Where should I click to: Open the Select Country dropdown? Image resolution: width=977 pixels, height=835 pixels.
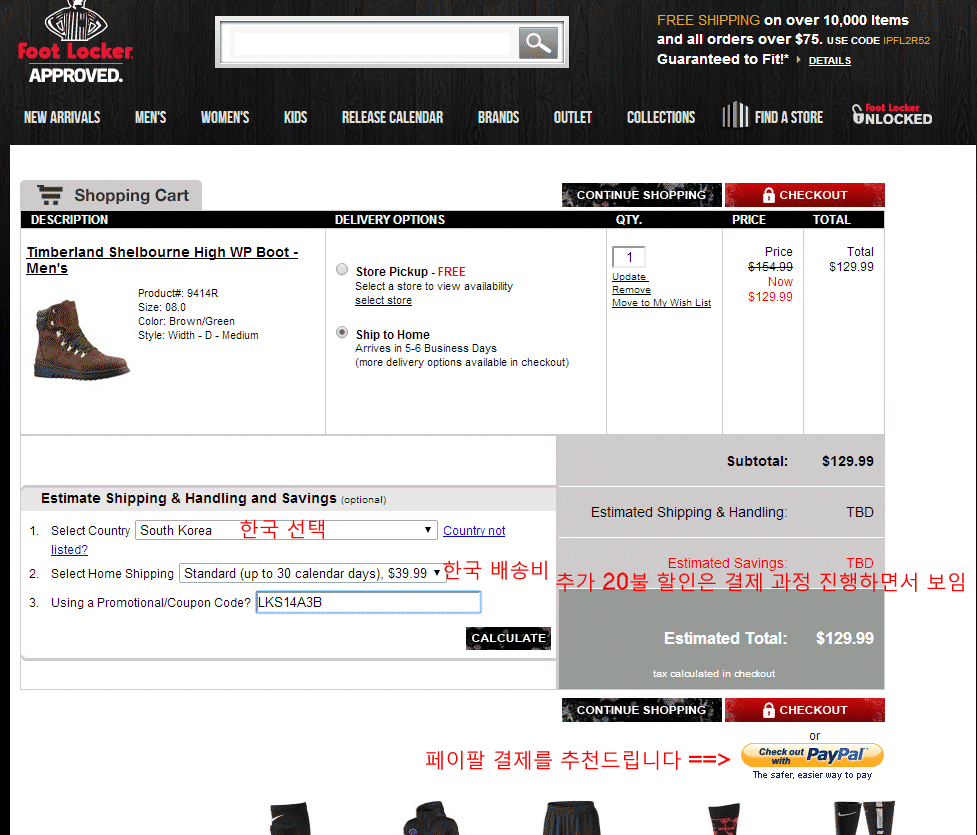(286, 530)
